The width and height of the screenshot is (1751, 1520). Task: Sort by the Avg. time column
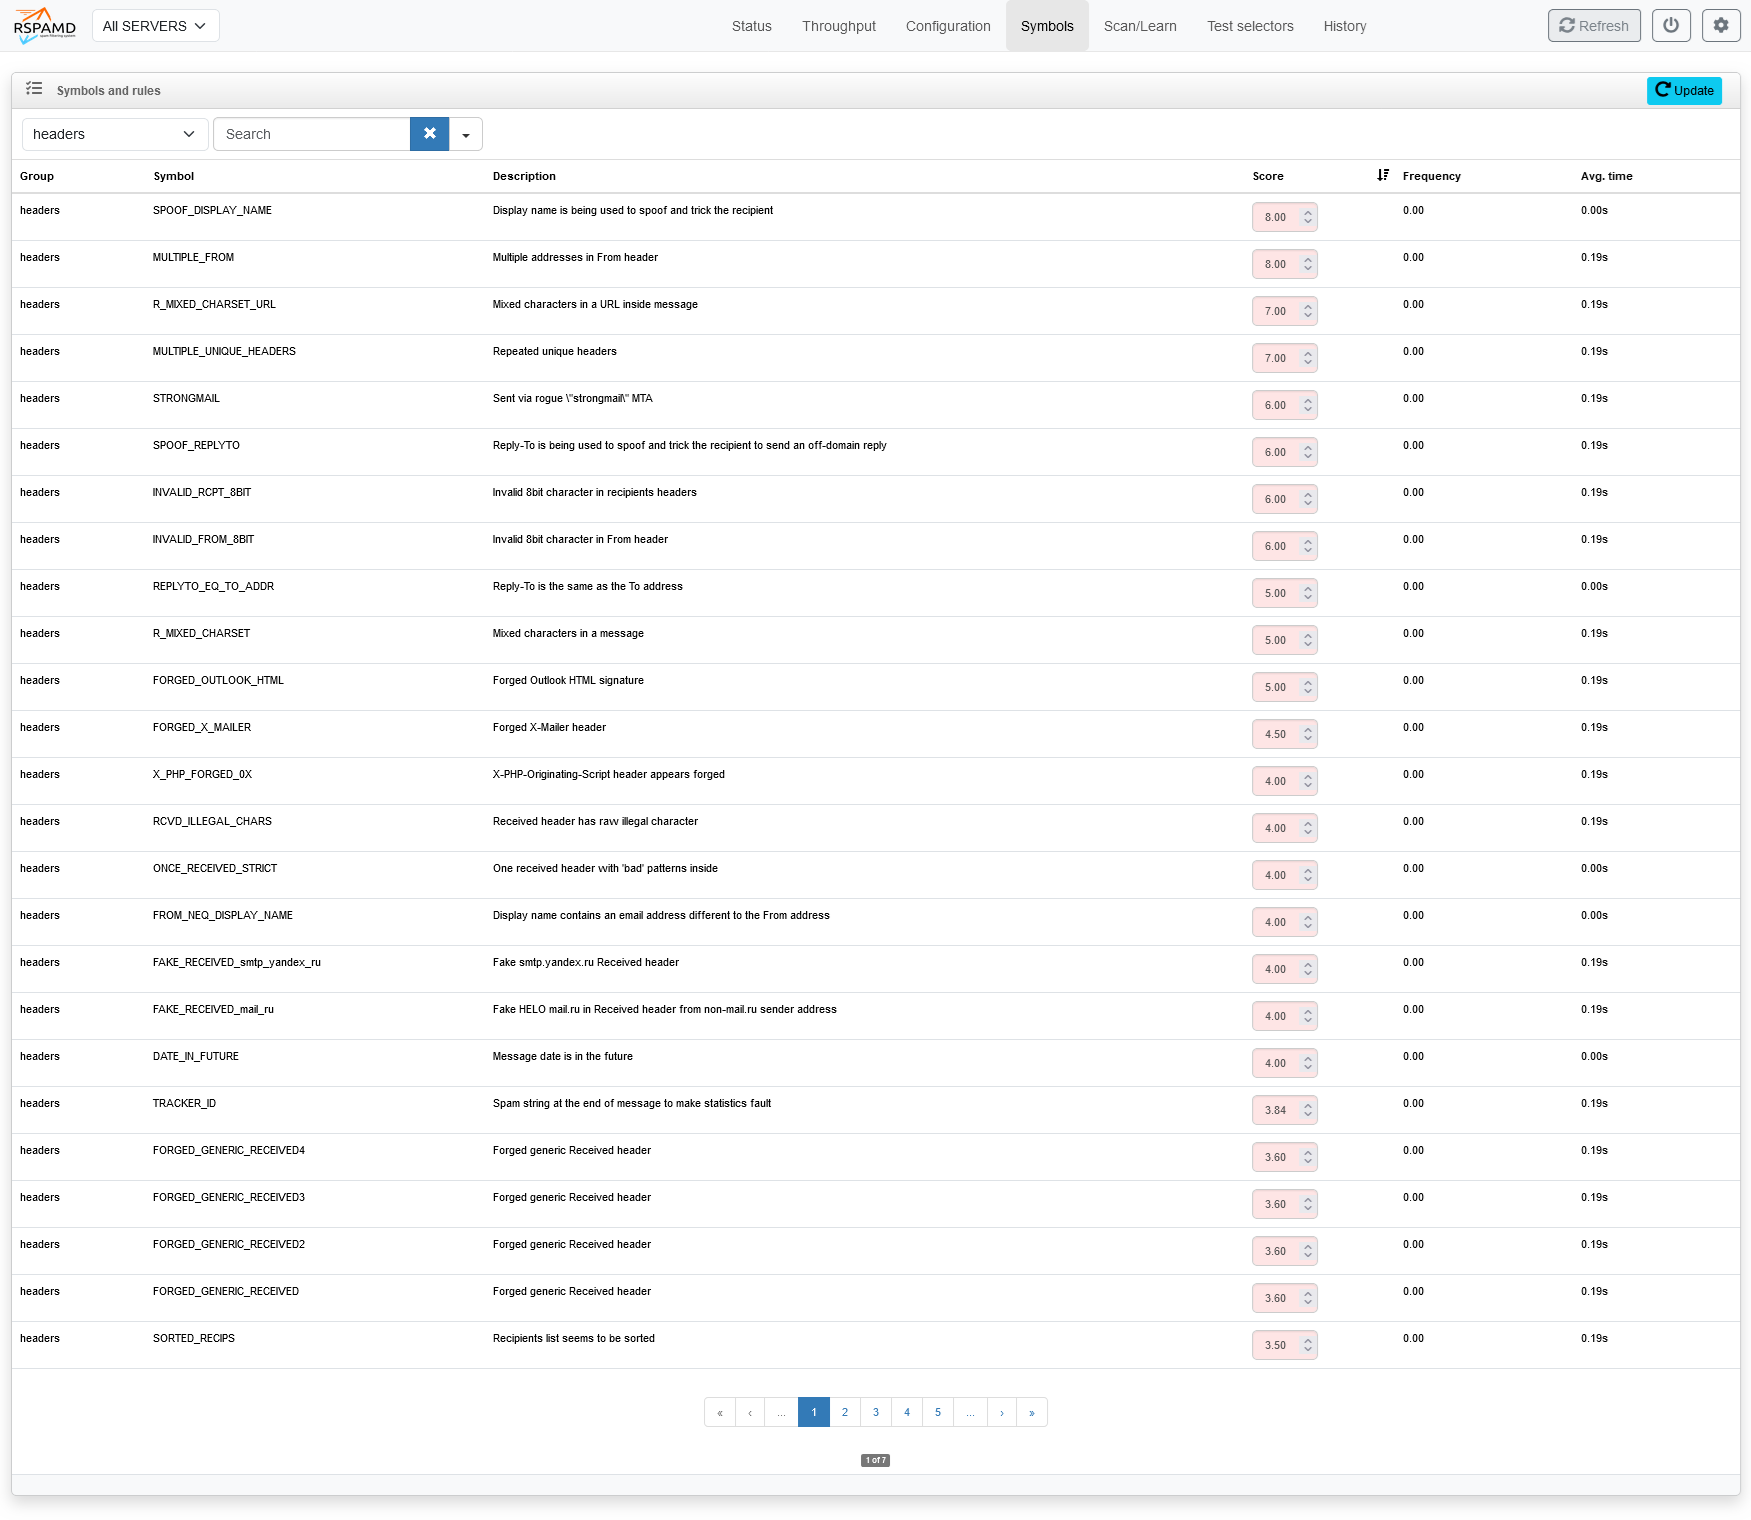(x=1606, y=176)
